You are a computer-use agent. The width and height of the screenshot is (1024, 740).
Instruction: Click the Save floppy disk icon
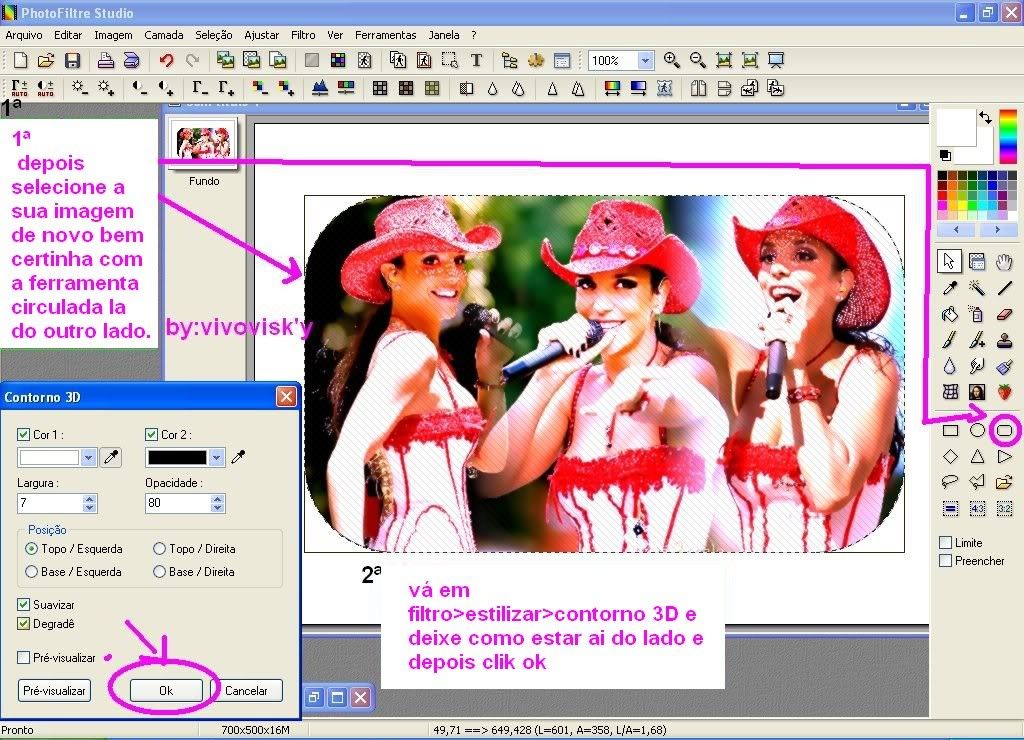(73, 60)
